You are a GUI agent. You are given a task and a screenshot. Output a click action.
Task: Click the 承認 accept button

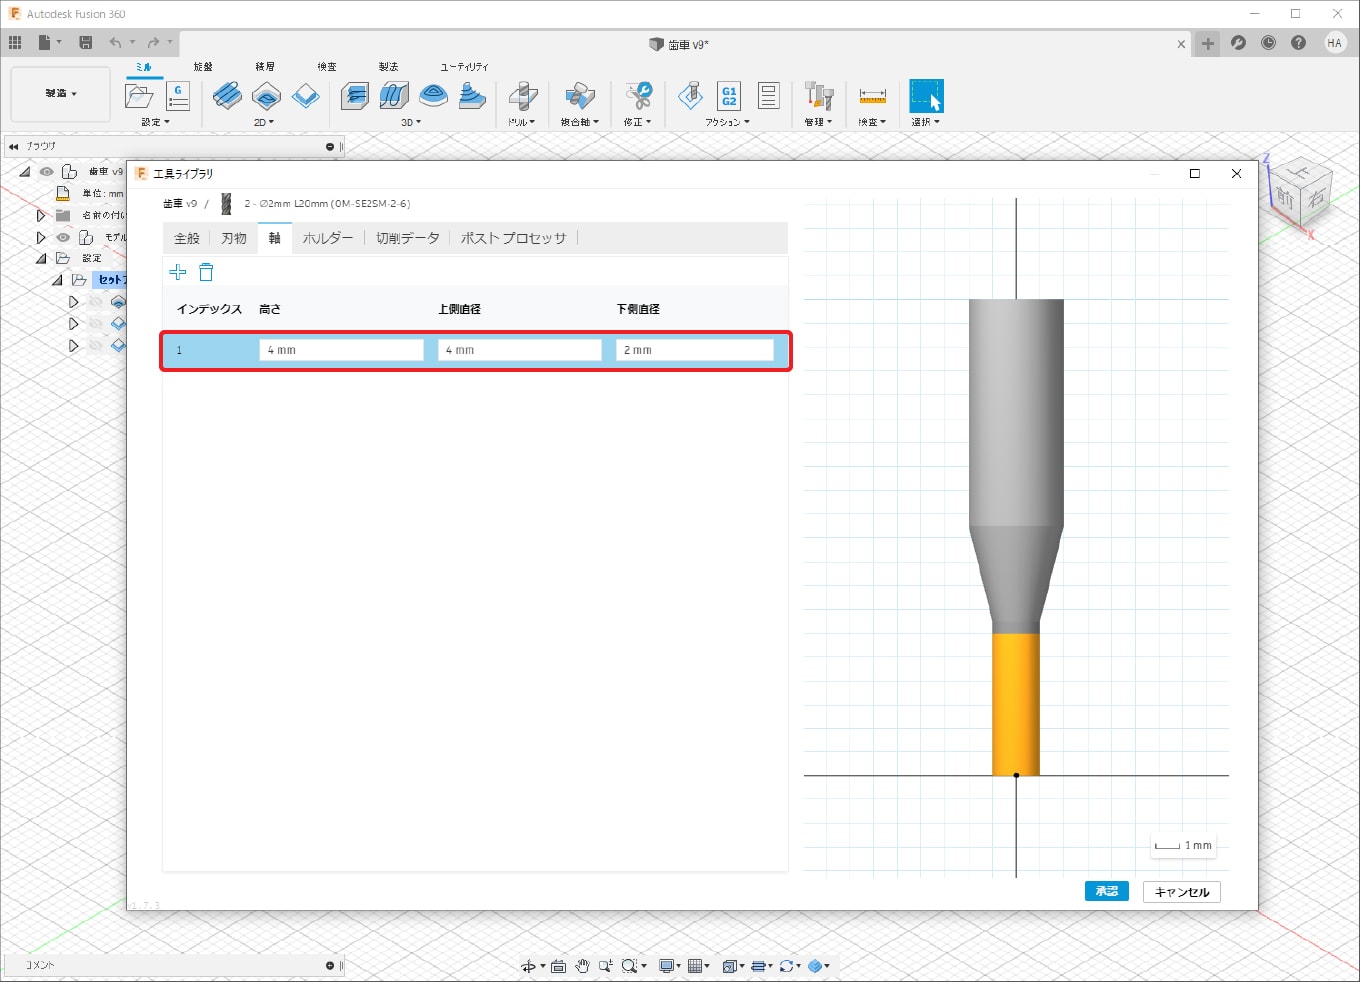(x=1106, y=891)
